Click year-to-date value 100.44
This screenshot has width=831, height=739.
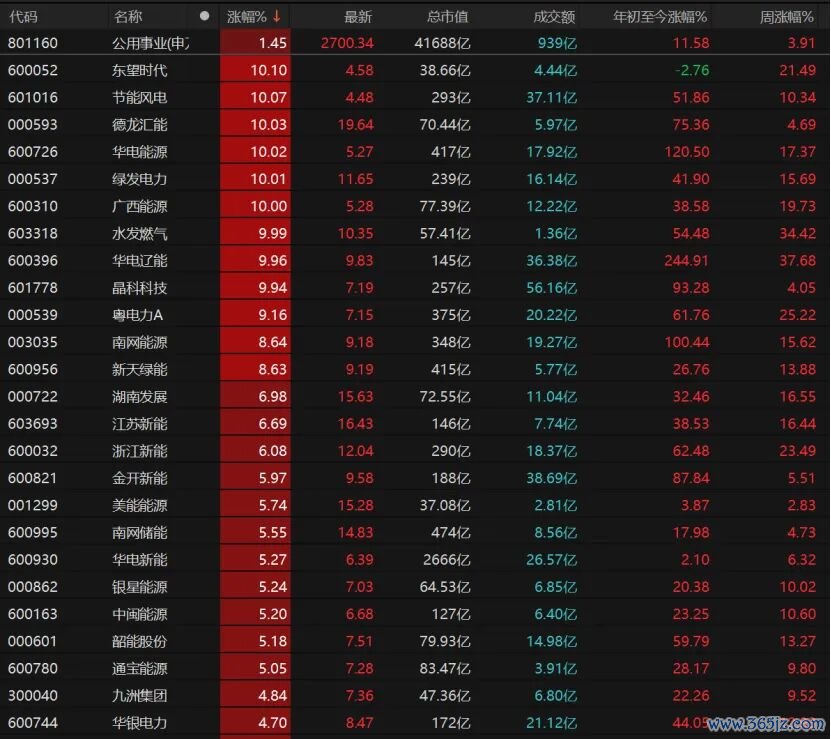(x=687, y=342)
